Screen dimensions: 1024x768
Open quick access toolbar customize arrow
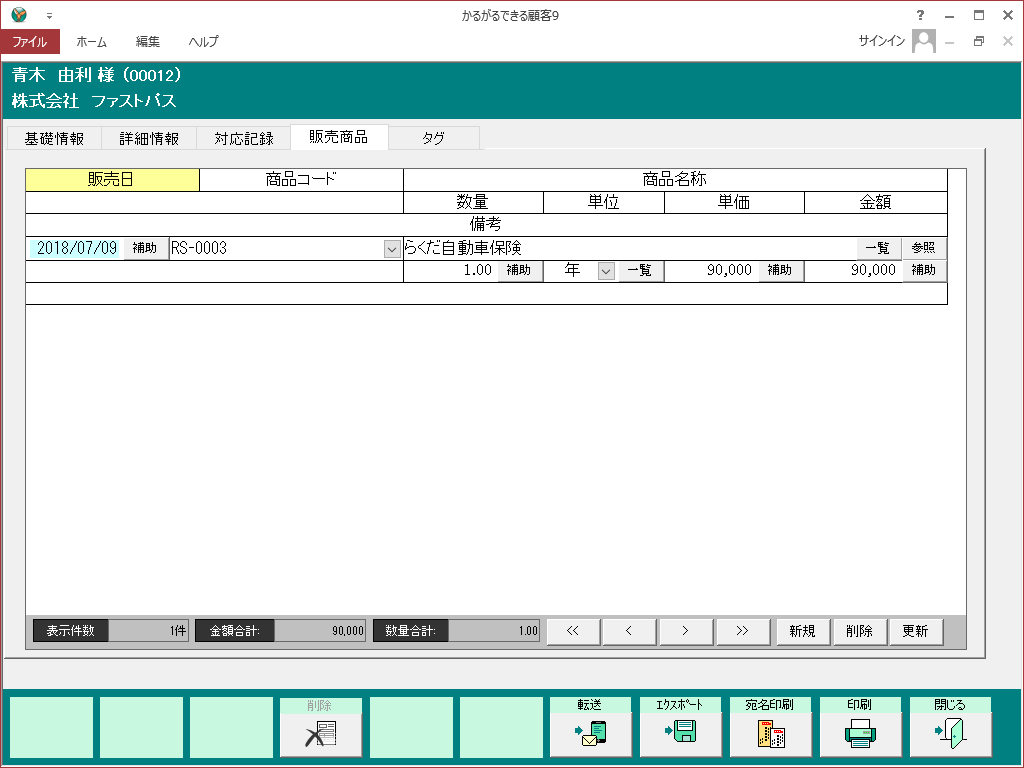(49, 16)
